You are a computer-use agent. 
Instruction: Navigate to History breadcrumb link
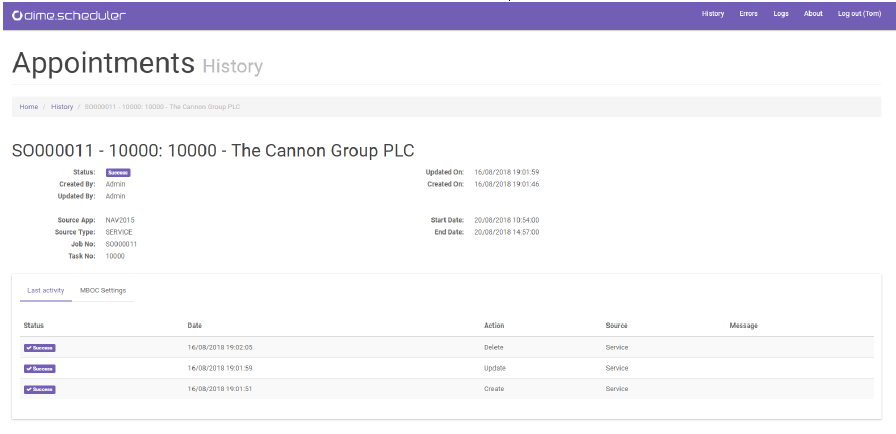coord(62,106)
